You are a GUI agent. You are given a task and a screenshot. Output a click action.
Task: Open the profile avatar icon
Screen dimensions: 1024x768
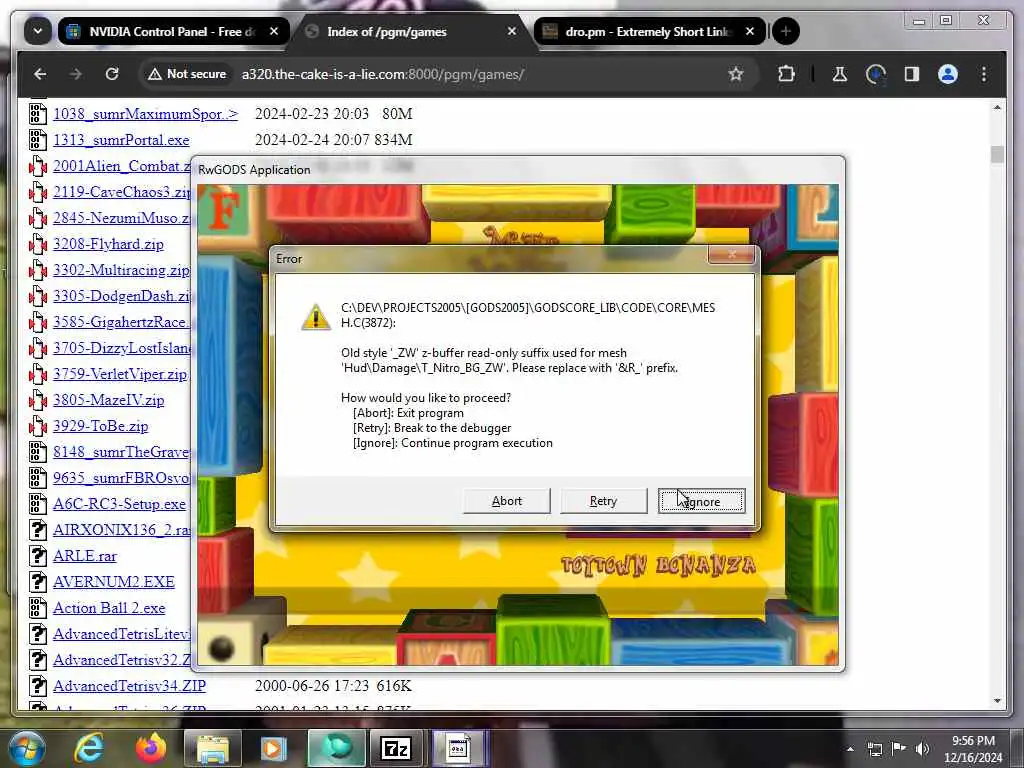pos(948,74)
